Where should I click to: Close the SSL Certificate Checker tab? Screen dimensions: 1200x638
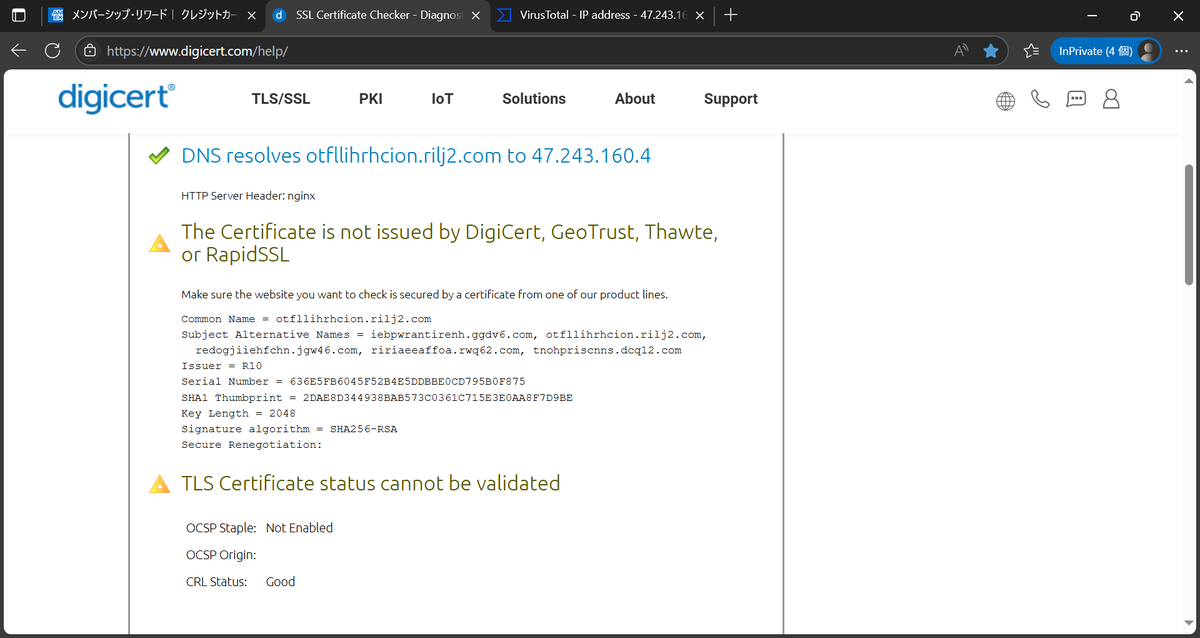tap(474, 16)
